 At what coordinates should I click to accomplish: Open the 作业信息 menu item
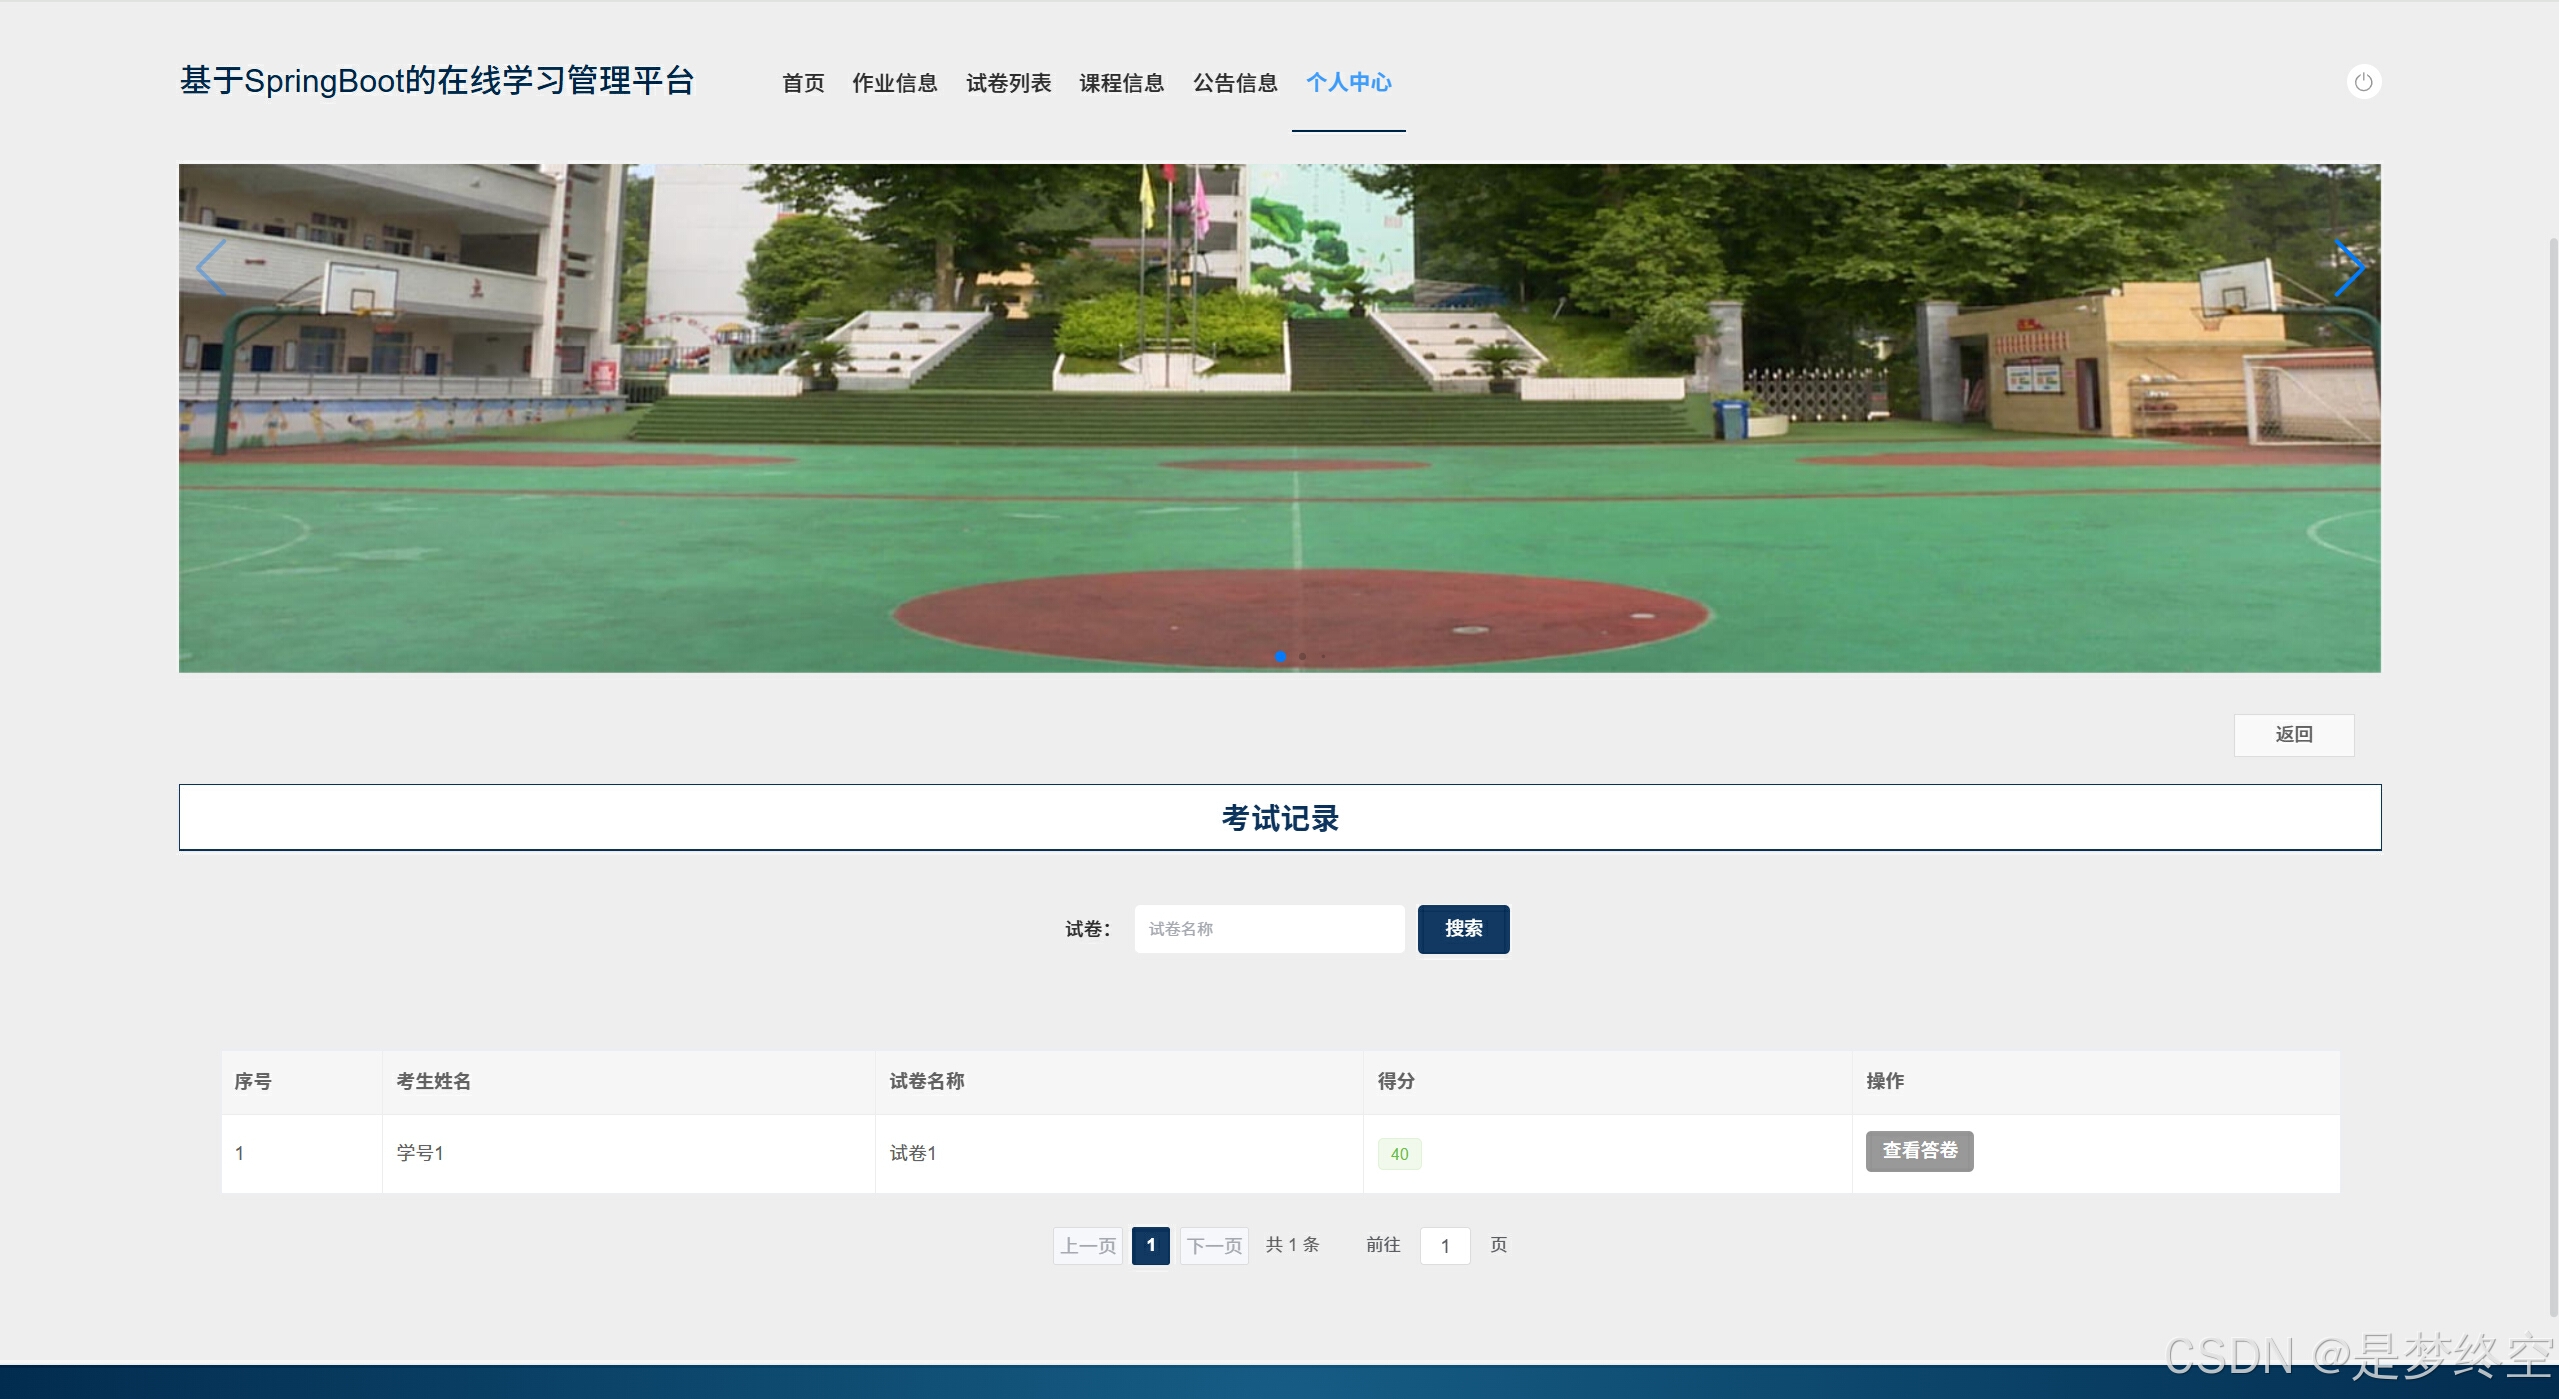point(894,83)
